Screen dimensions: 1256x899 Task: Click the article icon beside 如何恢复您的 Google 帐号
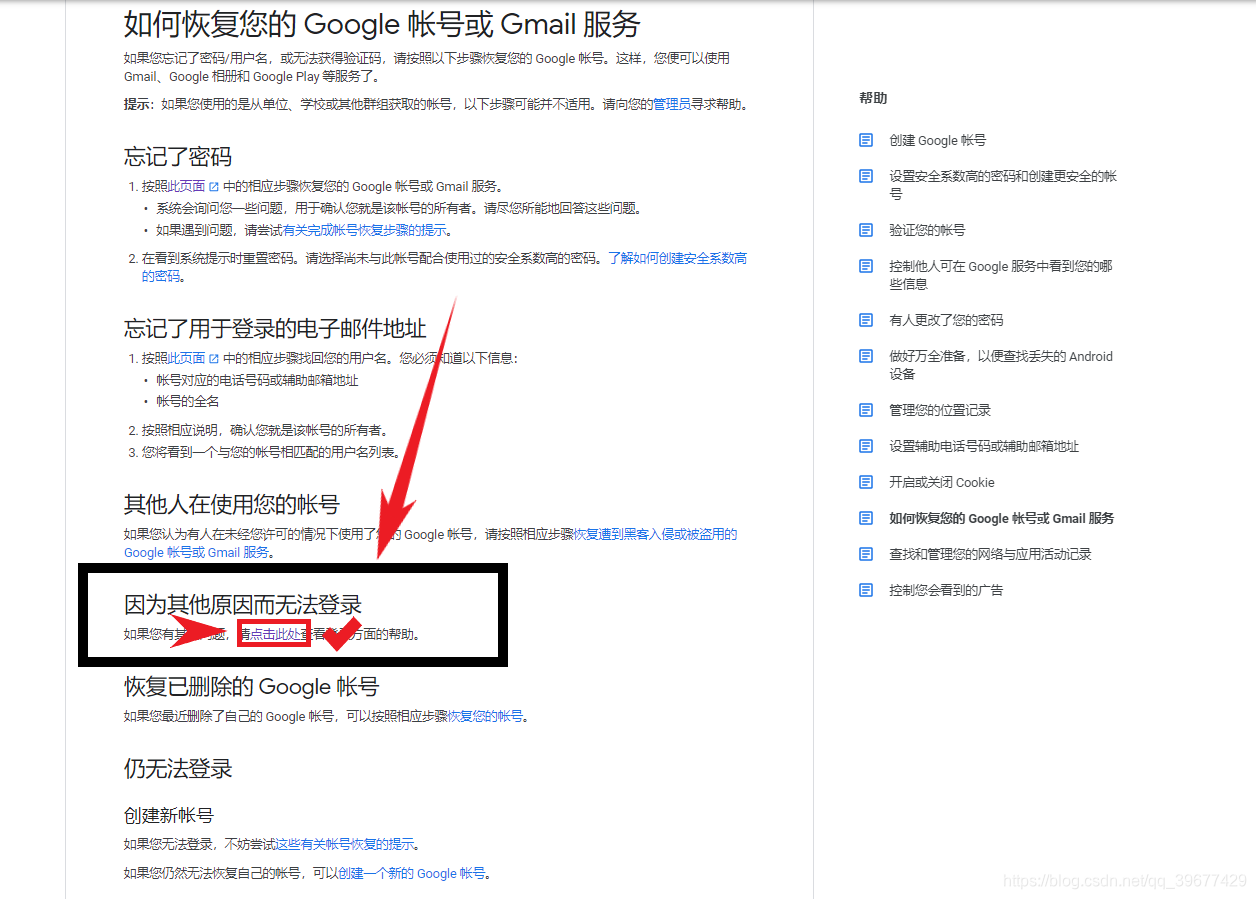tap(866, 518)
